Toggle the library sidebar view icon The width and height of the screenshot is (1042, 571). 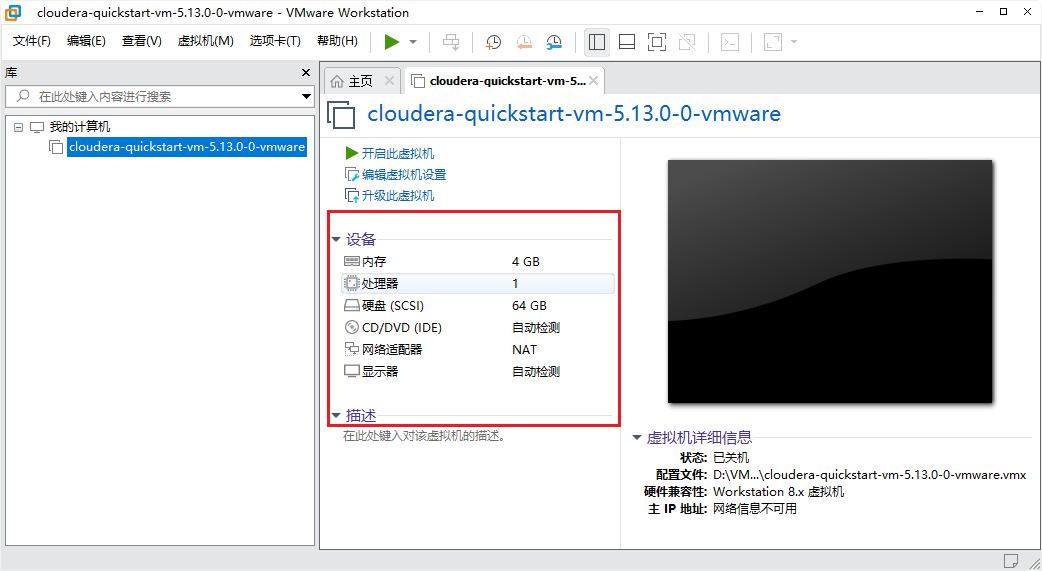(x=597, y=42)
